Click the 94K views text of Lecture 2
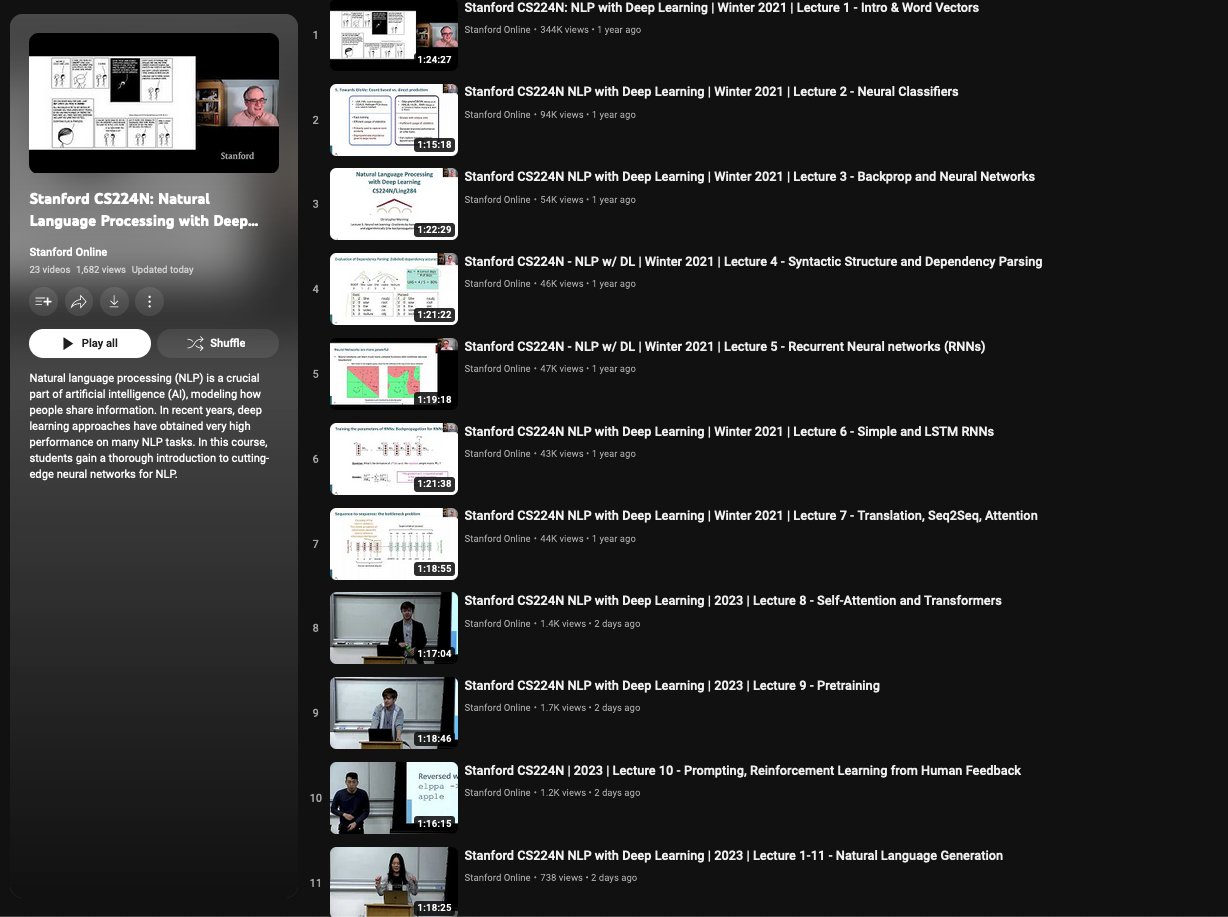This screenshot has width=1228, height=917. 562,115
